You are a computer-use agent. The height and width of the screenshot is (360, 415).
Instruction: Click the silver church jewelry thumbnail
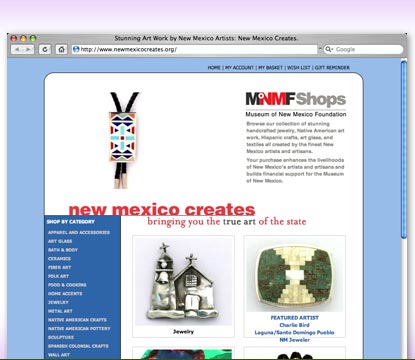coord(183,281)
